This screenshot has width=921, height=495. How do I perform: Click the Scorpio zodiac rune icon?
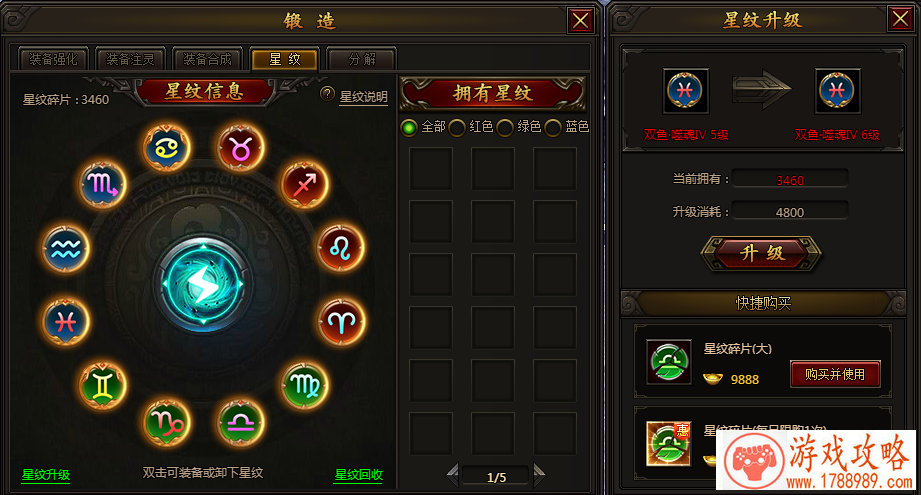pyautogui.click(x=103, y=184)
